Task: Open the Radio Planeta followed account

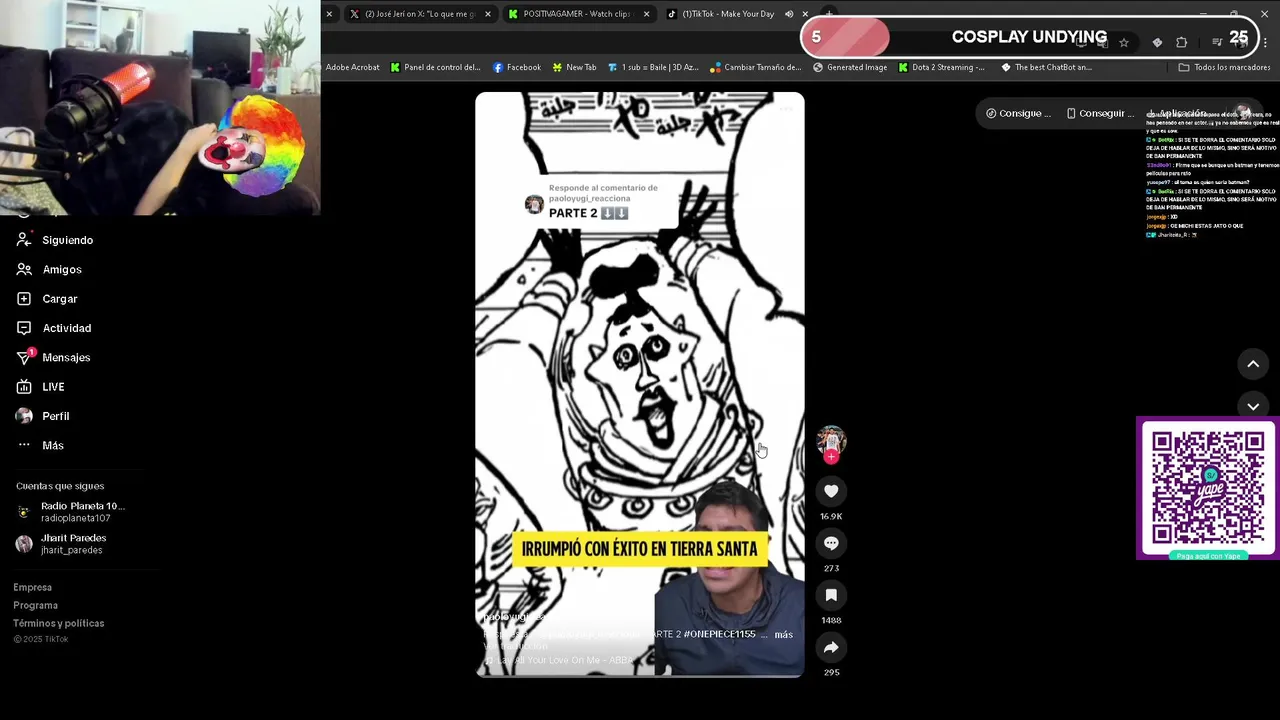Action: point(80,512)
